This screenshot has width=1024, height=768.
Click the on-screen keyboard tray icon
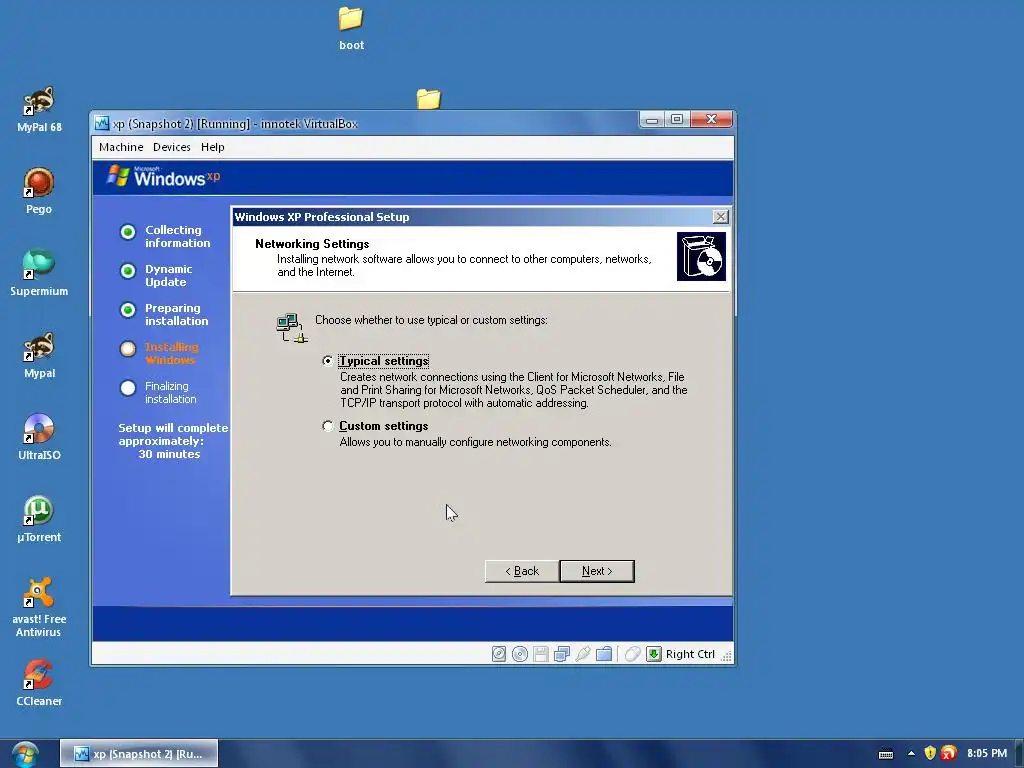click(886, 754)
